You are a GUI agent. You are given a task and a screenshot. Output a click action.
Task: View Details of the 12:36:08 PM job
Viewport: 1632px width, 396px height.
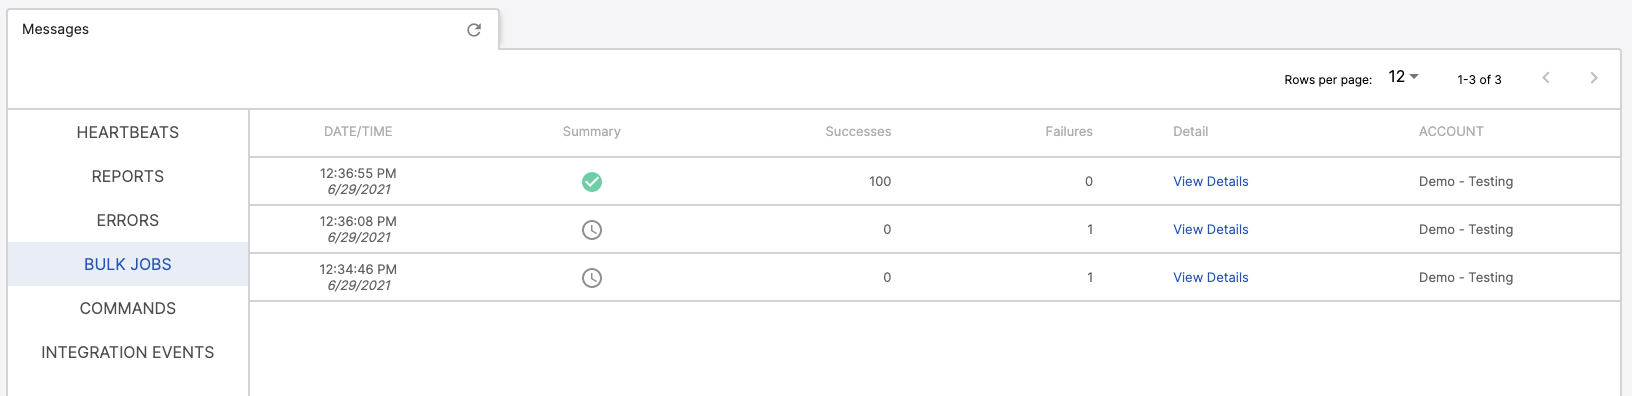[x=1211, y=230]
